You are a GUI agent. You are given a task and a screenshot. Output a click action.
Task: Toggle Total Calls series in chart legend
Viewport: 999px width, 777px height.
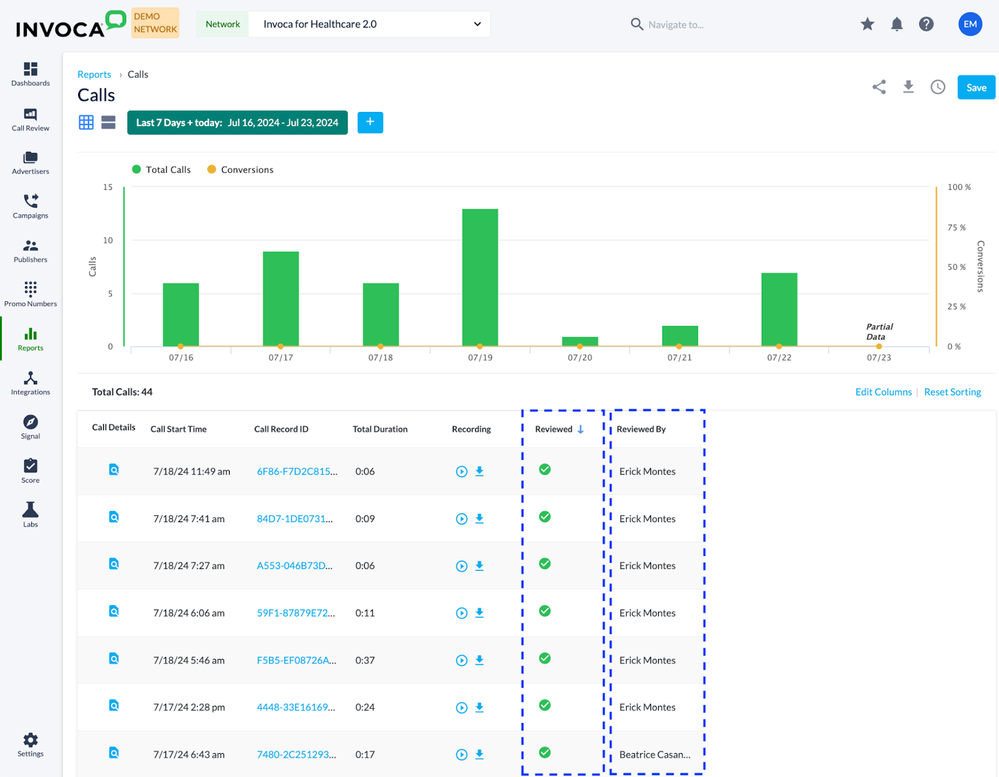pyautogui.click(x=161, y=169)
